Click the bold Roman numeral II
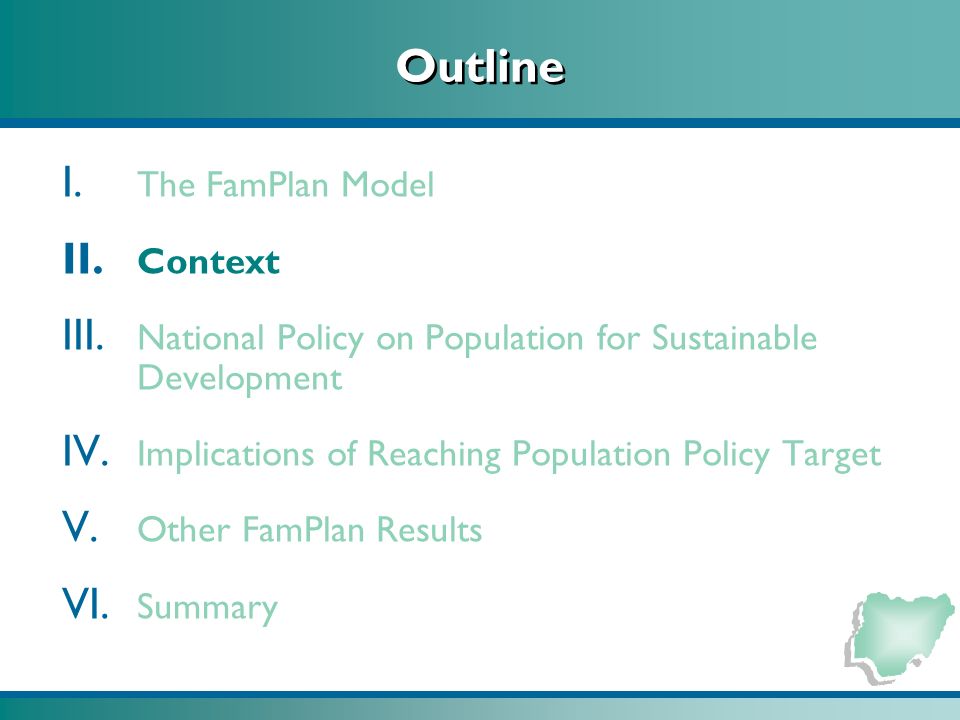 pyautogui.click(x=83, y=258)
